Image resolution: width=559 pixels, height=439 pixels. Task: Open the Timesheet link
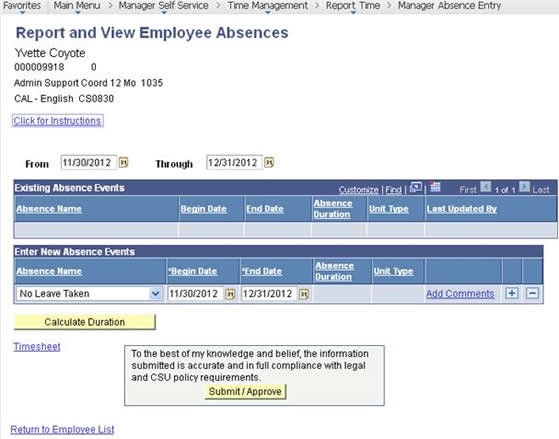pyautogui.click(x=37, y=347)
